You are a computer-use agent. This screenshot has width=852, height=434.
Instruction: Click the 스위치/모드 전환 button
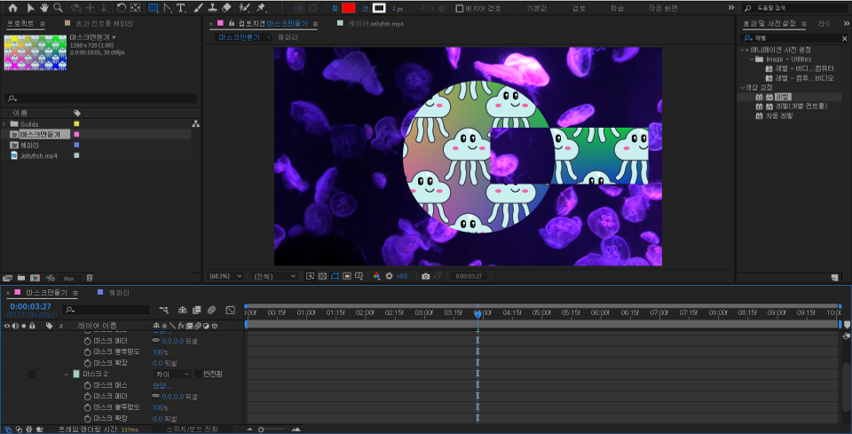click(x=192, y=429)
